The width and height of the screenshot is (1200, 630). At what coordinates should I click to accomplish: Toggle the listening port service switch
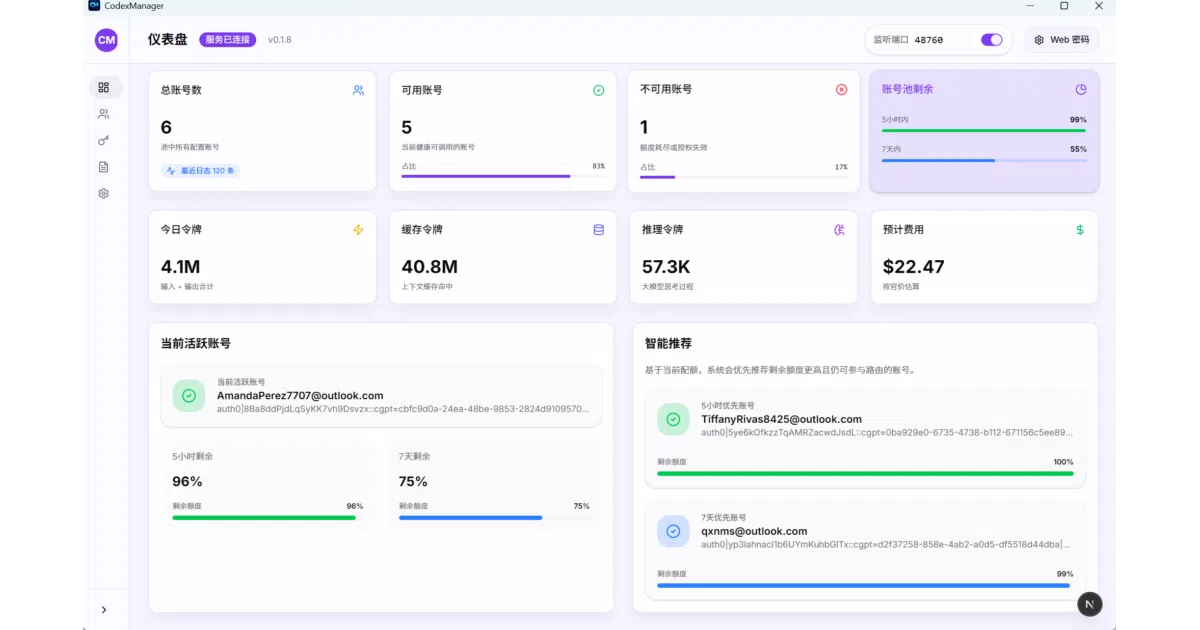(x=992, y=40)
